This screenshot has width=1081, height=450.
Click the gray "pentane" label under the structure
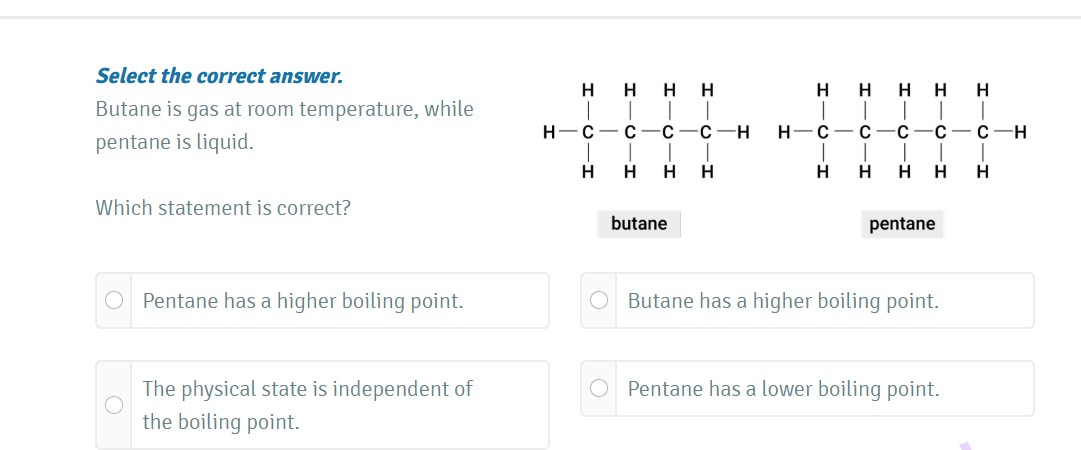902,224
